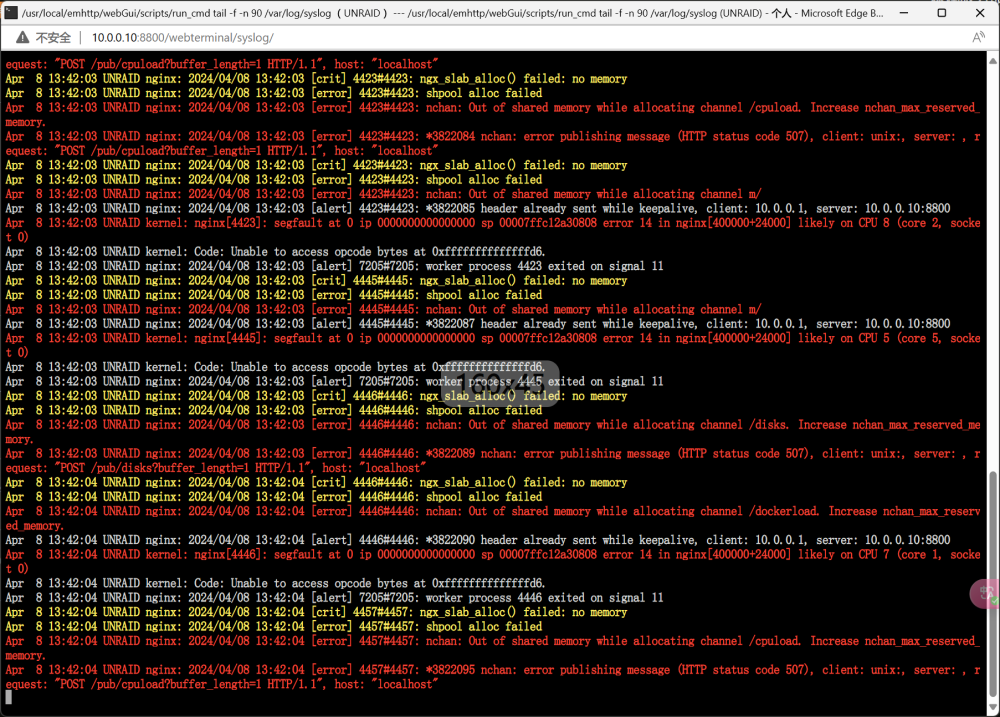Minimize the Edge window

pos(904,13)
